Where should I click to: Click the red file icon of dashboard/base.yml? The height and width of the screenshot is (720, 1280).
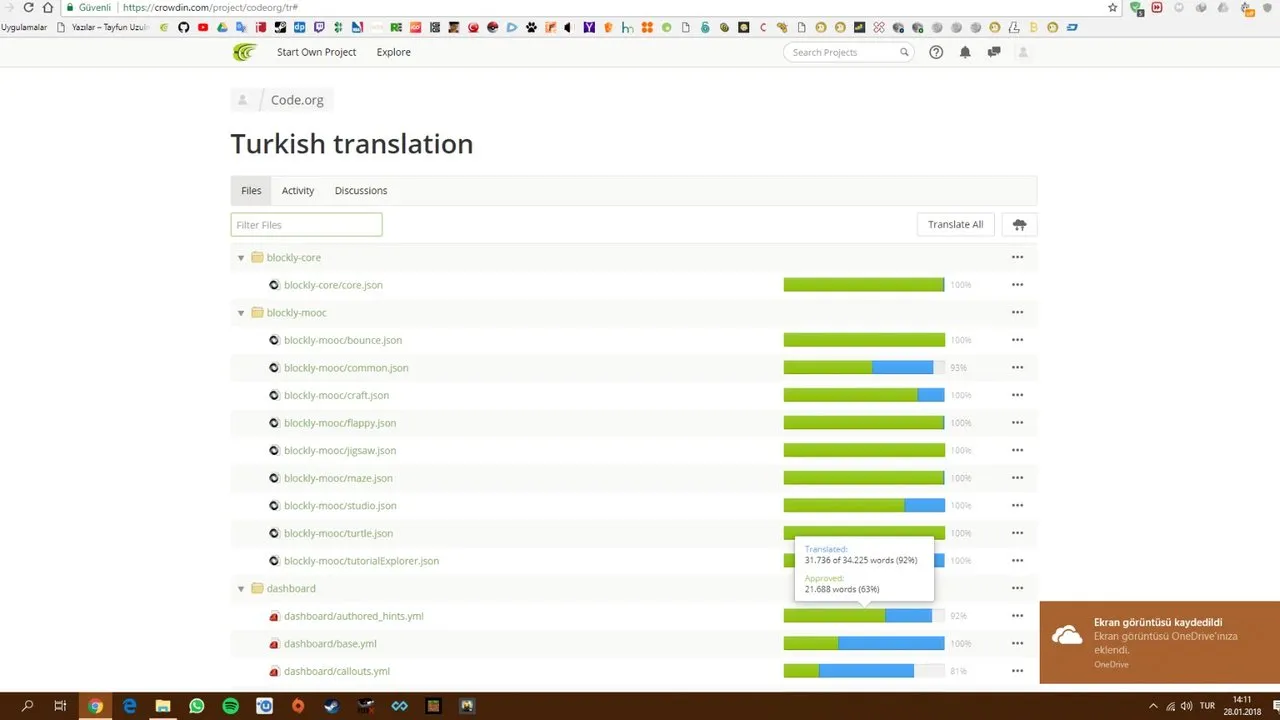coord(274,643)
